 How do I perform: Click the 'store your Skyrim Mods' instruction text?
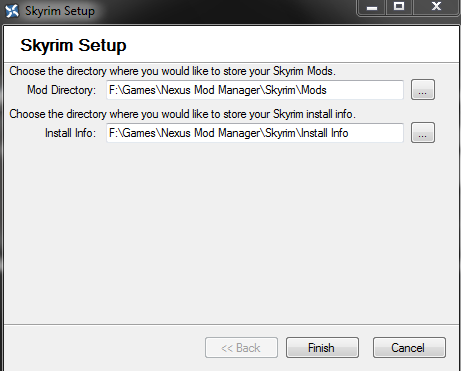coord(172,71)
